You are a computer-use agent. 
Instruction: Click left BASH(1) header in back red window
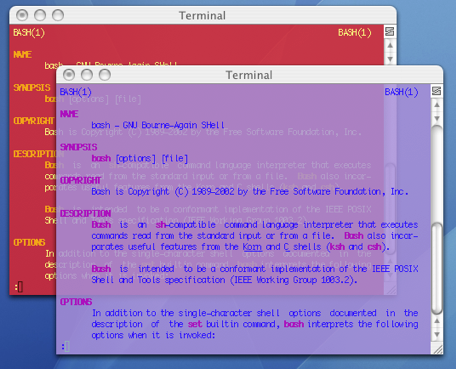(x=29, y=33)
